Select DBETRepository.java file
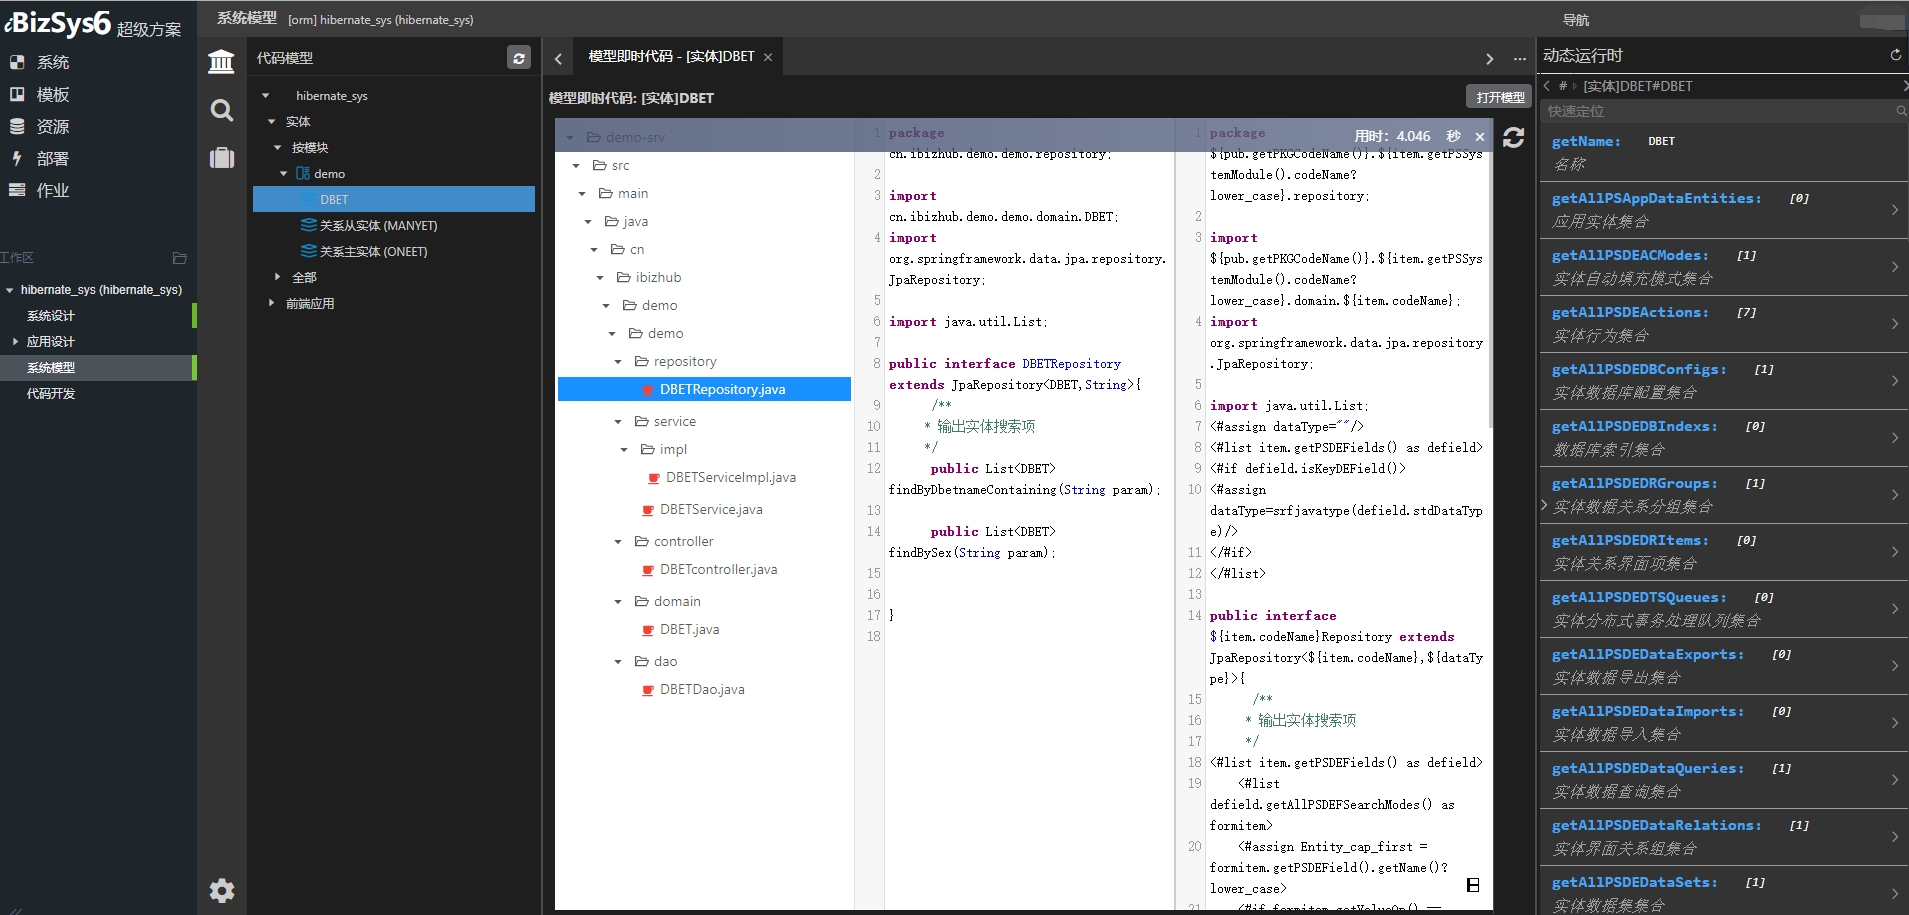Image resolution: width=1909 pixels, height=915 pixels. [704, 390]
